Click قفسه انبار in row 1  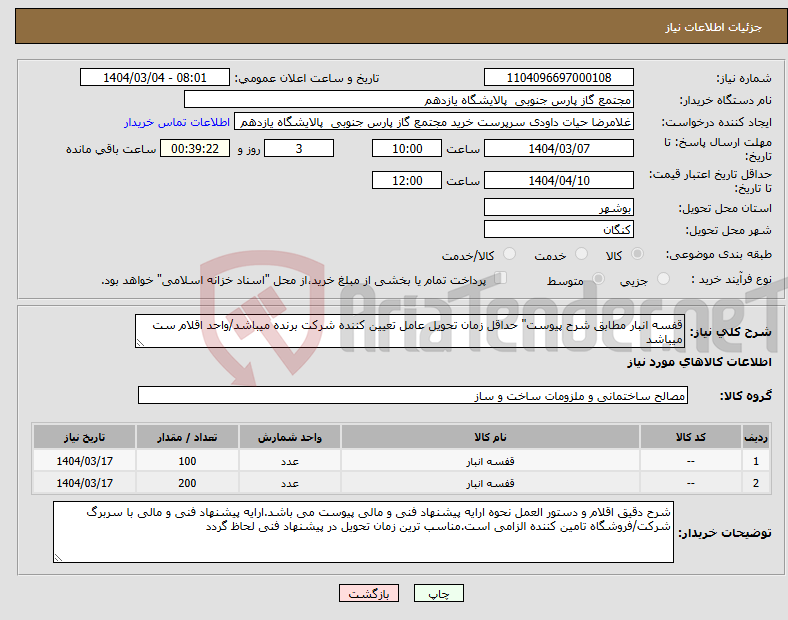490,461
